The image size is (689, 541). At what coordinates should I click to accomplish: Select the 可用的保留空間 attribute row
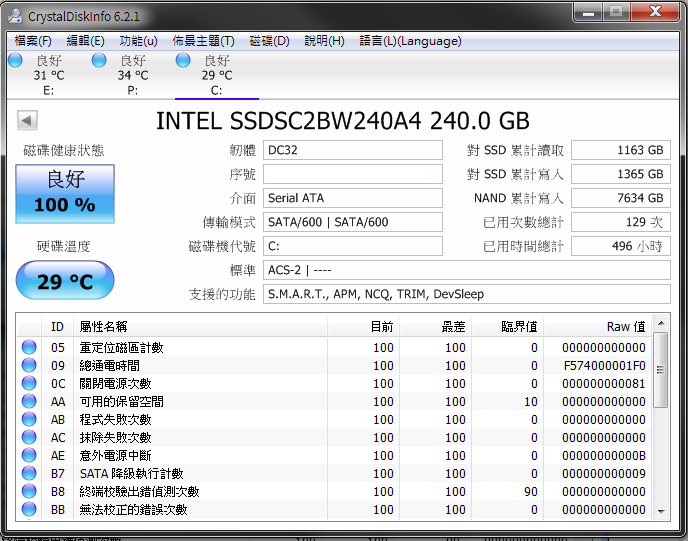pos(334,401)
